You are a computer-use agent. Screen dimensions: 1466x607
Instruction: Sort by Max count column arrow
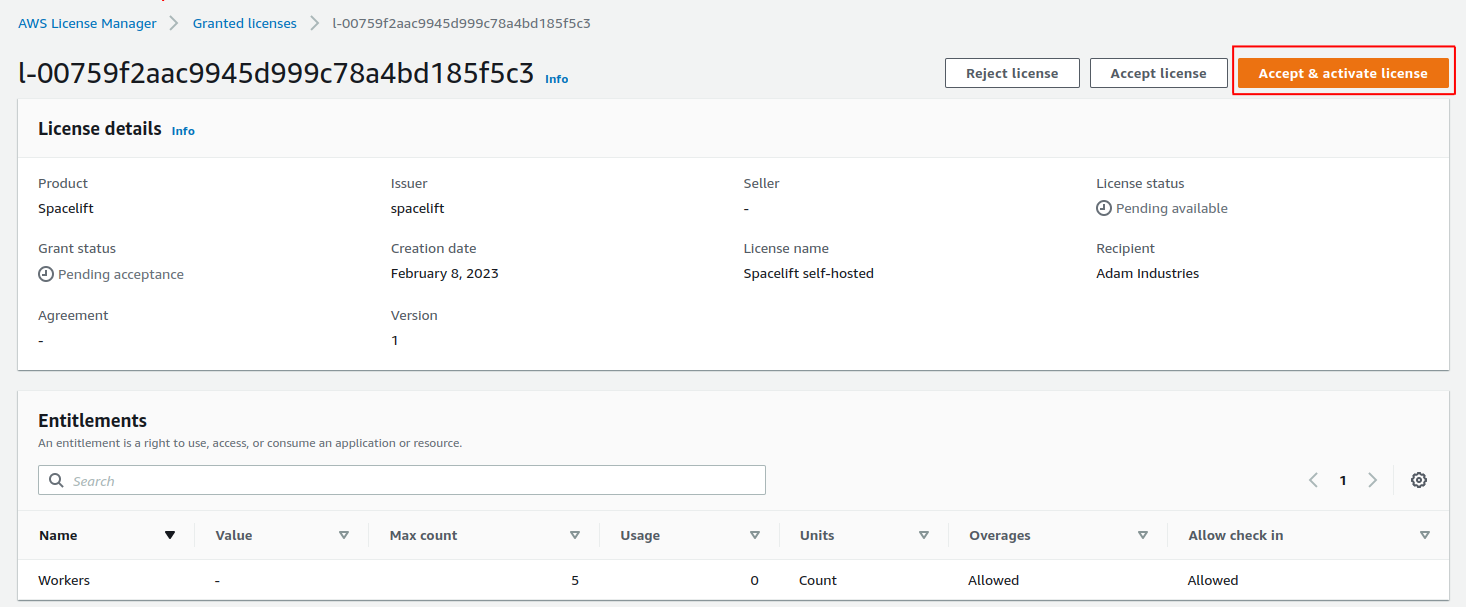574,535
